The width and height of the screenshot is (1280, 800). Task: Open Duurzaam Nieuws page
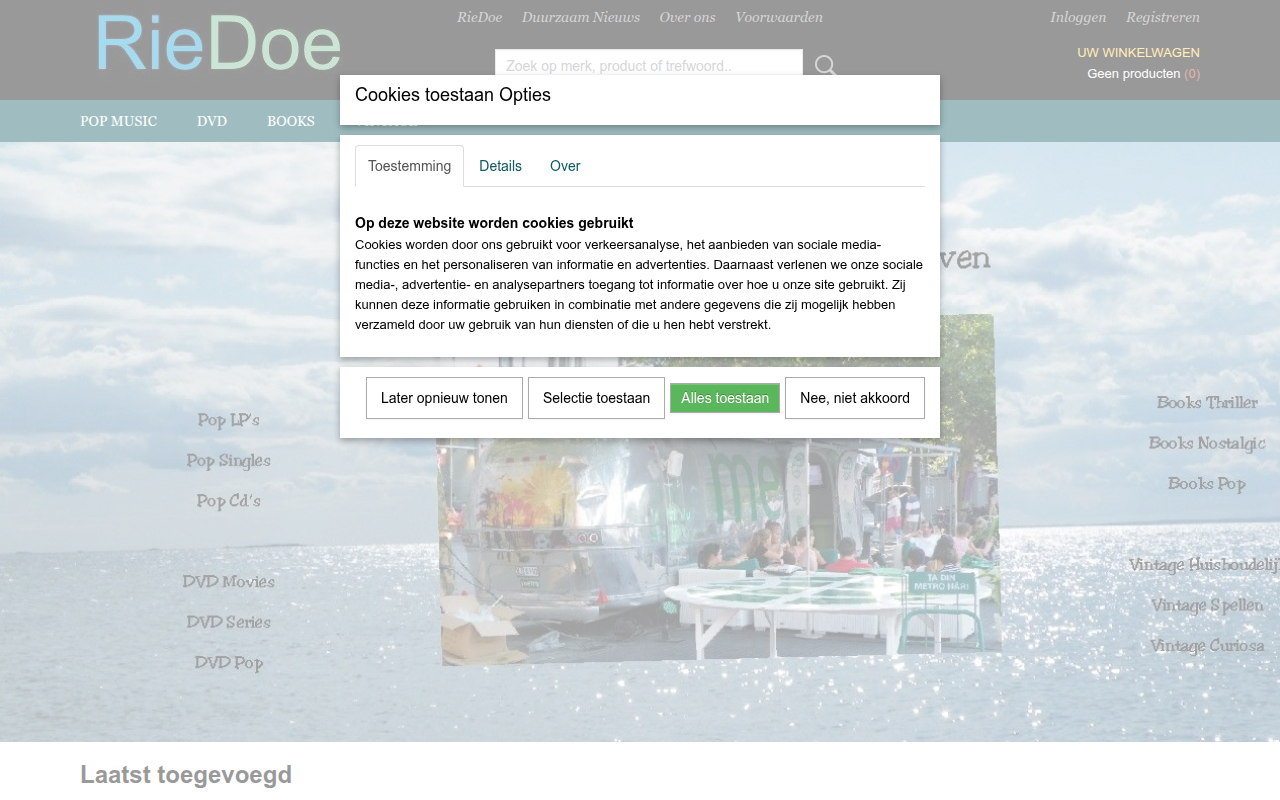click(x=581, y=17)
